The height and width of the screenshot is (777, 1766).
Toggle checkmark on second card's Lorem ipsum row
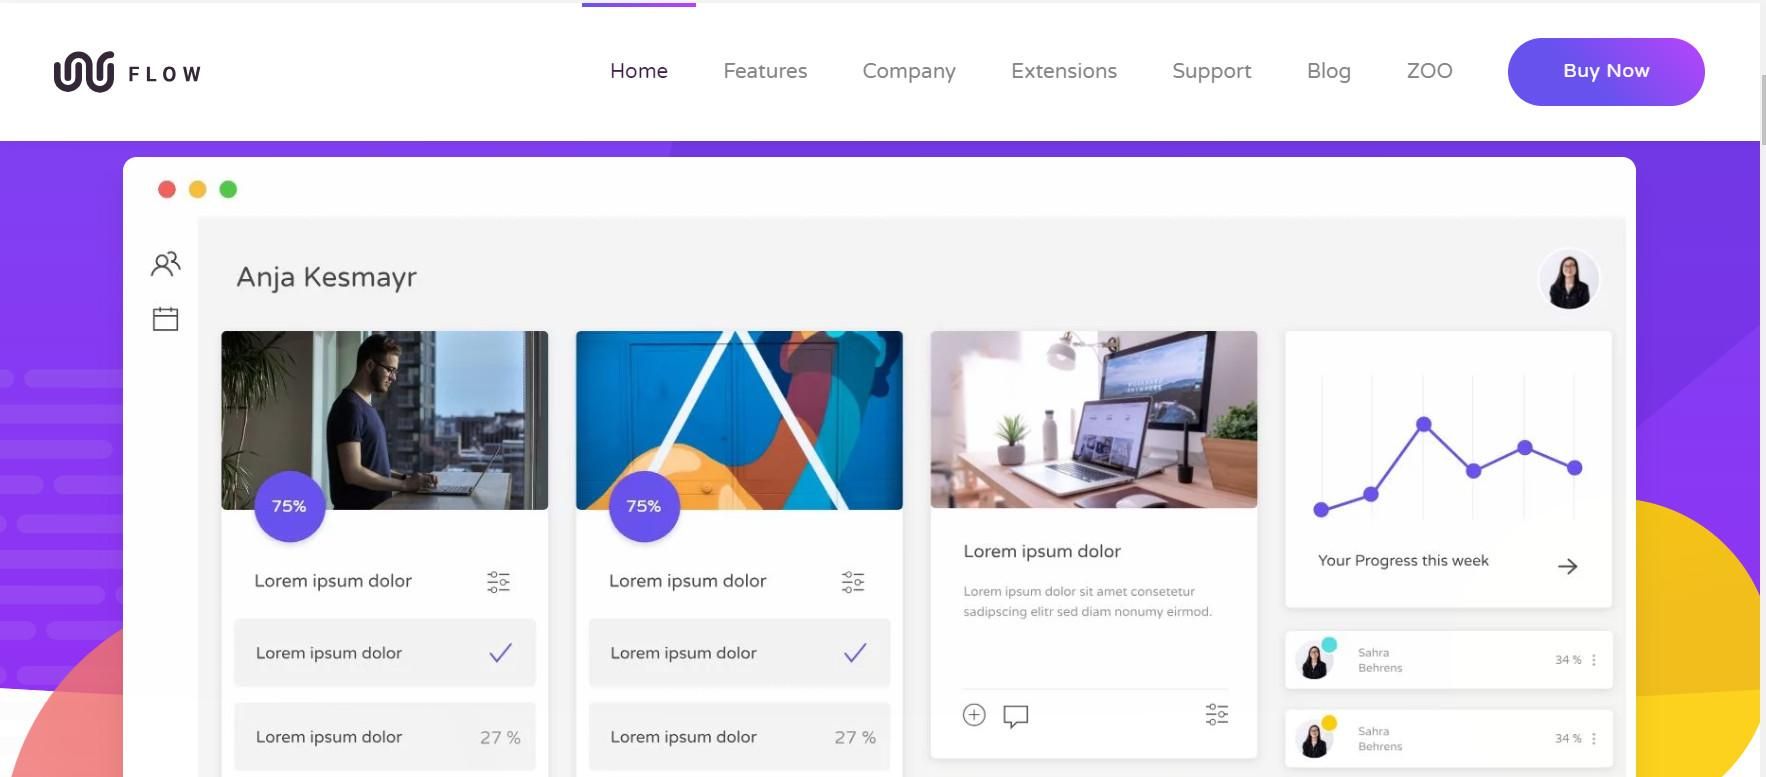855,653
